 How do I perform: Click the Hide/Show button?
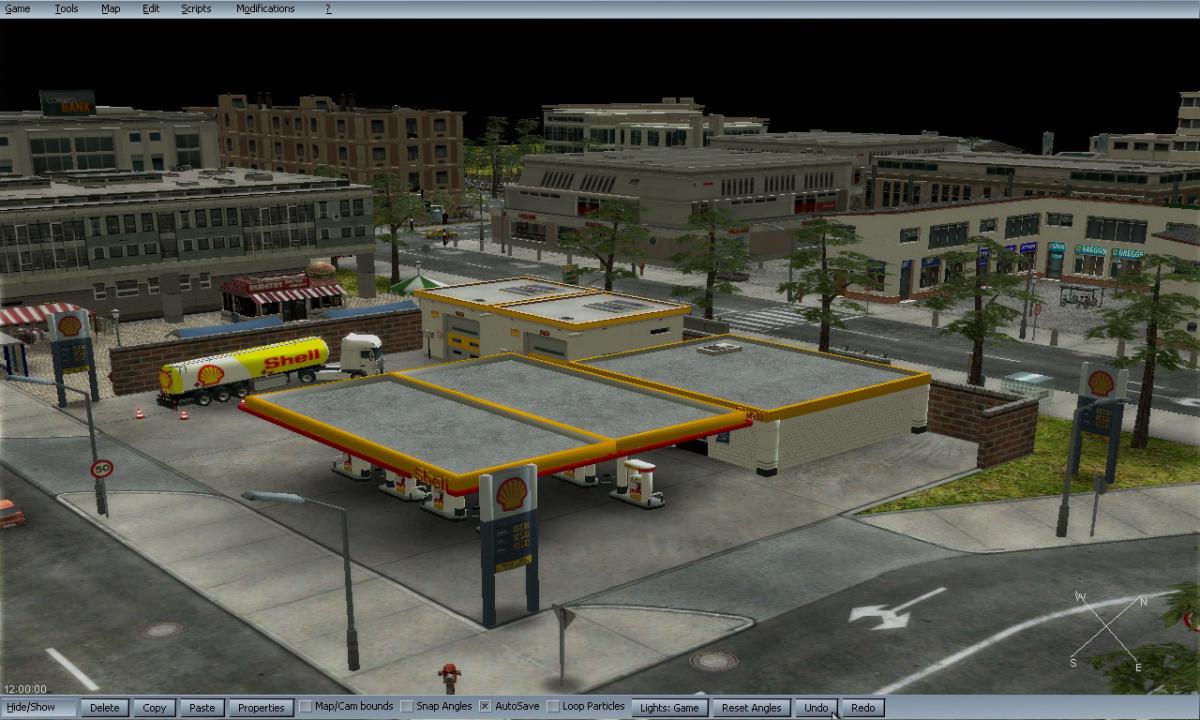pyautogui.click(x=39, y=708)
